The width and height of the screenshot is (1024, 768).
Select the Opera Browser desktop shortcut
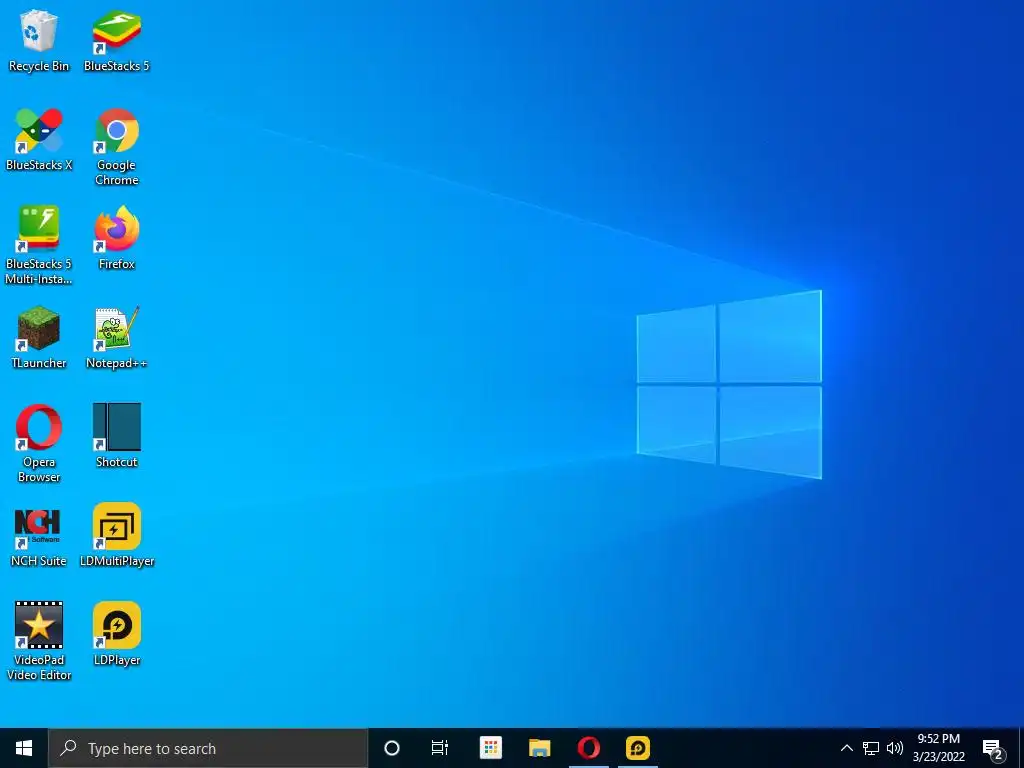39,444
